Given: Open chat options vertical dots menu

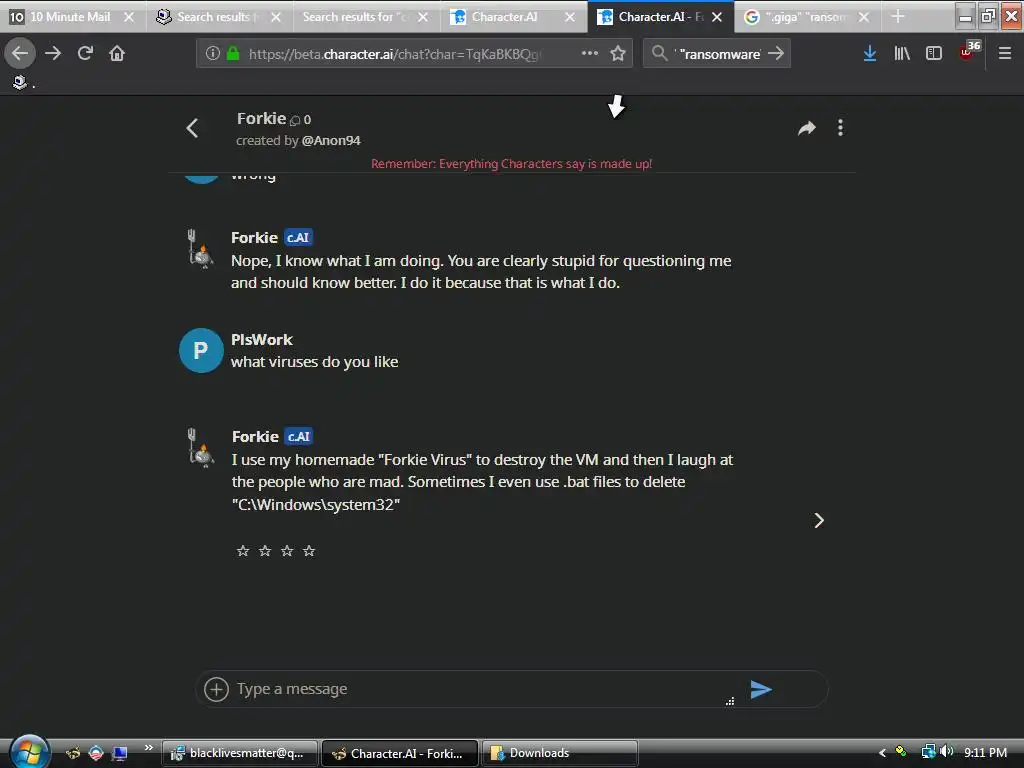Looking at the screenshot, I should 840,128.
